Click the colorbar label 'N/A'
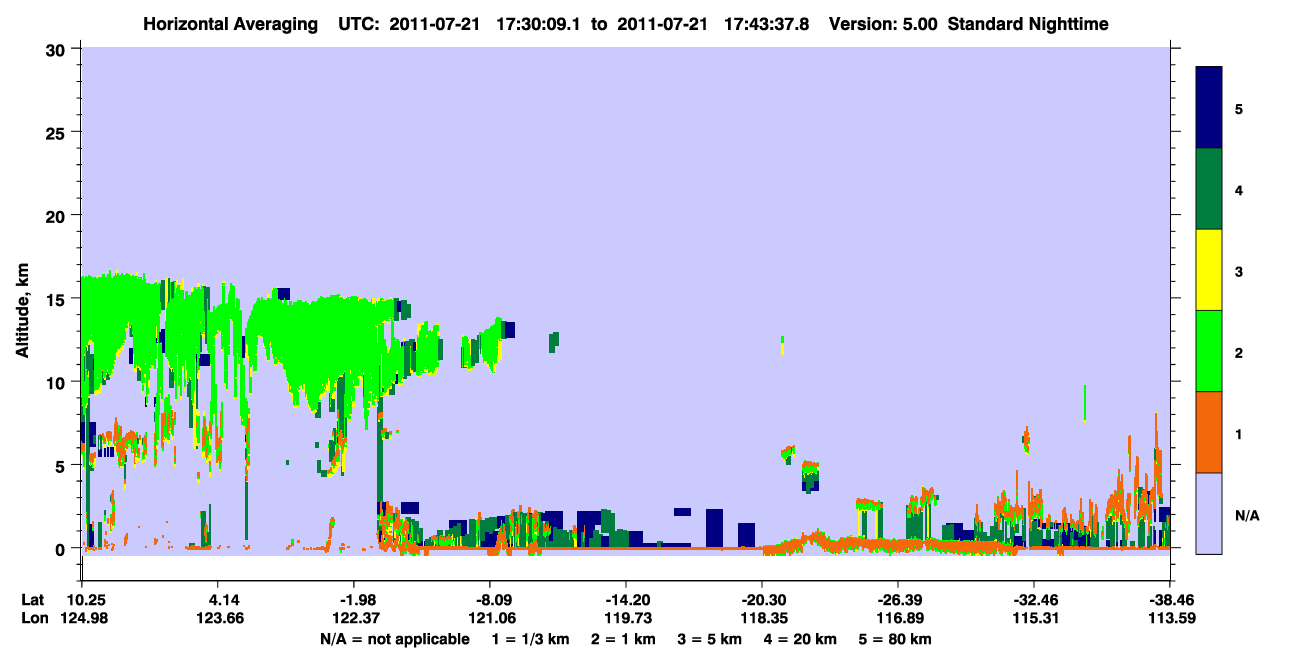Viewport: 1300px width, 667px height. [x=1246, y=515]
